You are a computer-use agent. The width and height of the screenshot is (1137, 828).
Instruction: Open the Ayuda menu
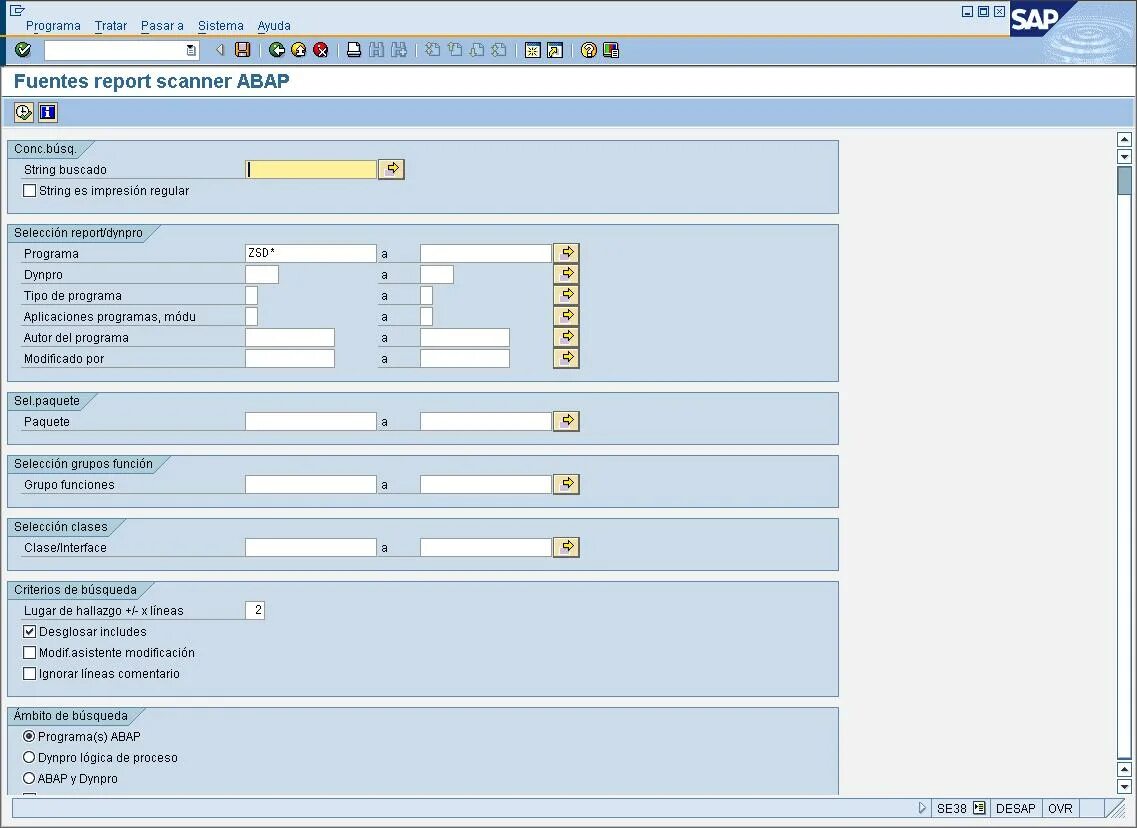[273, 25]
